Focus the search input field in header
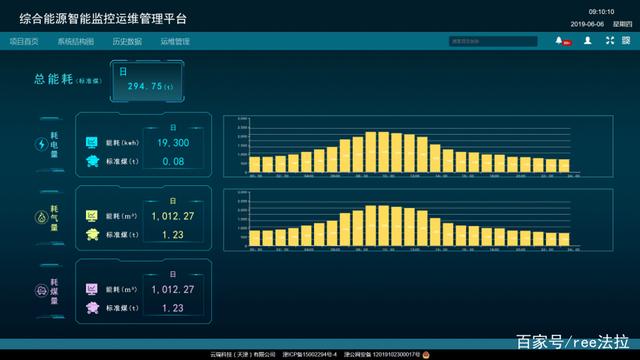640x360 pixels. pyautogui.click(x=493, y=41)
